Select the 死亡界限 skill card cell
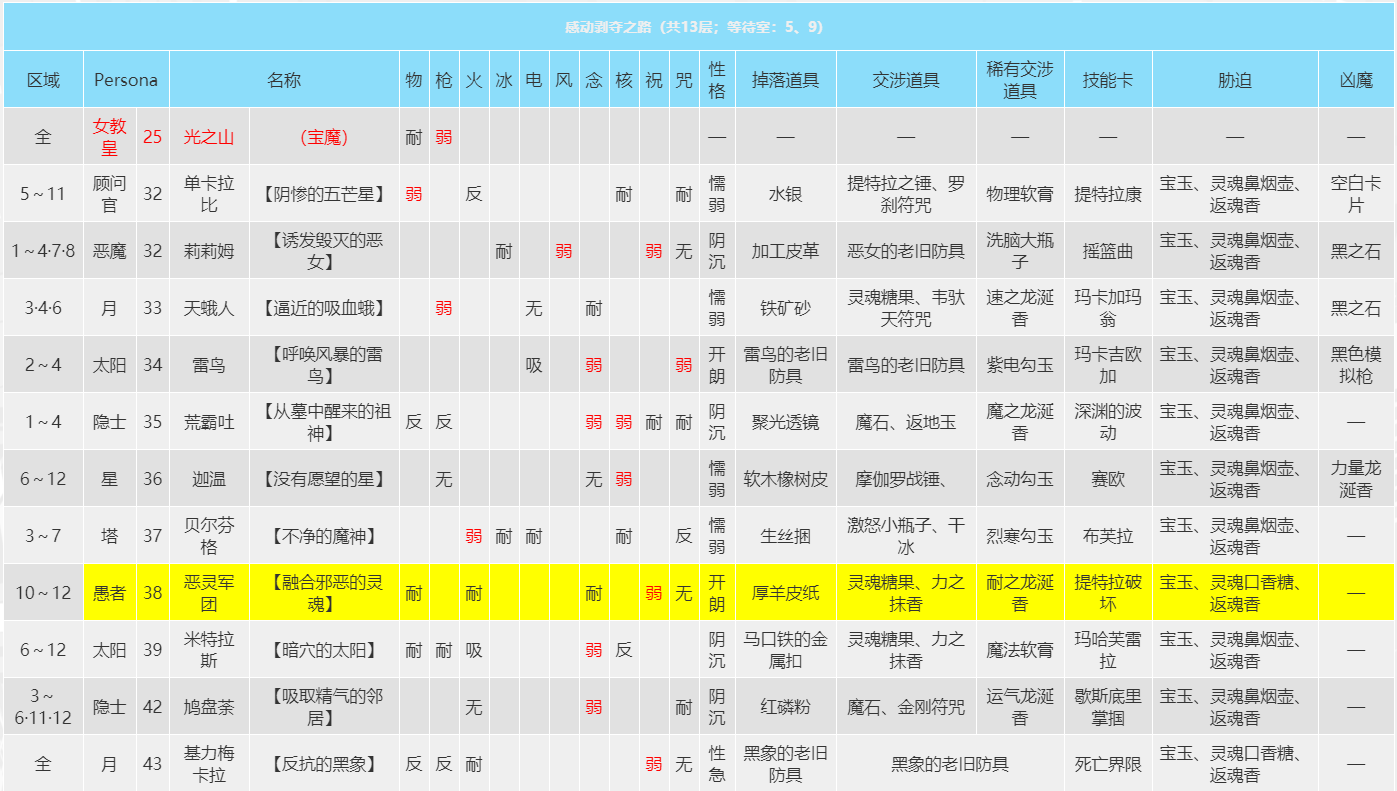Image resolution: width=1397 pixels, height=791 pixels. 1108,764
